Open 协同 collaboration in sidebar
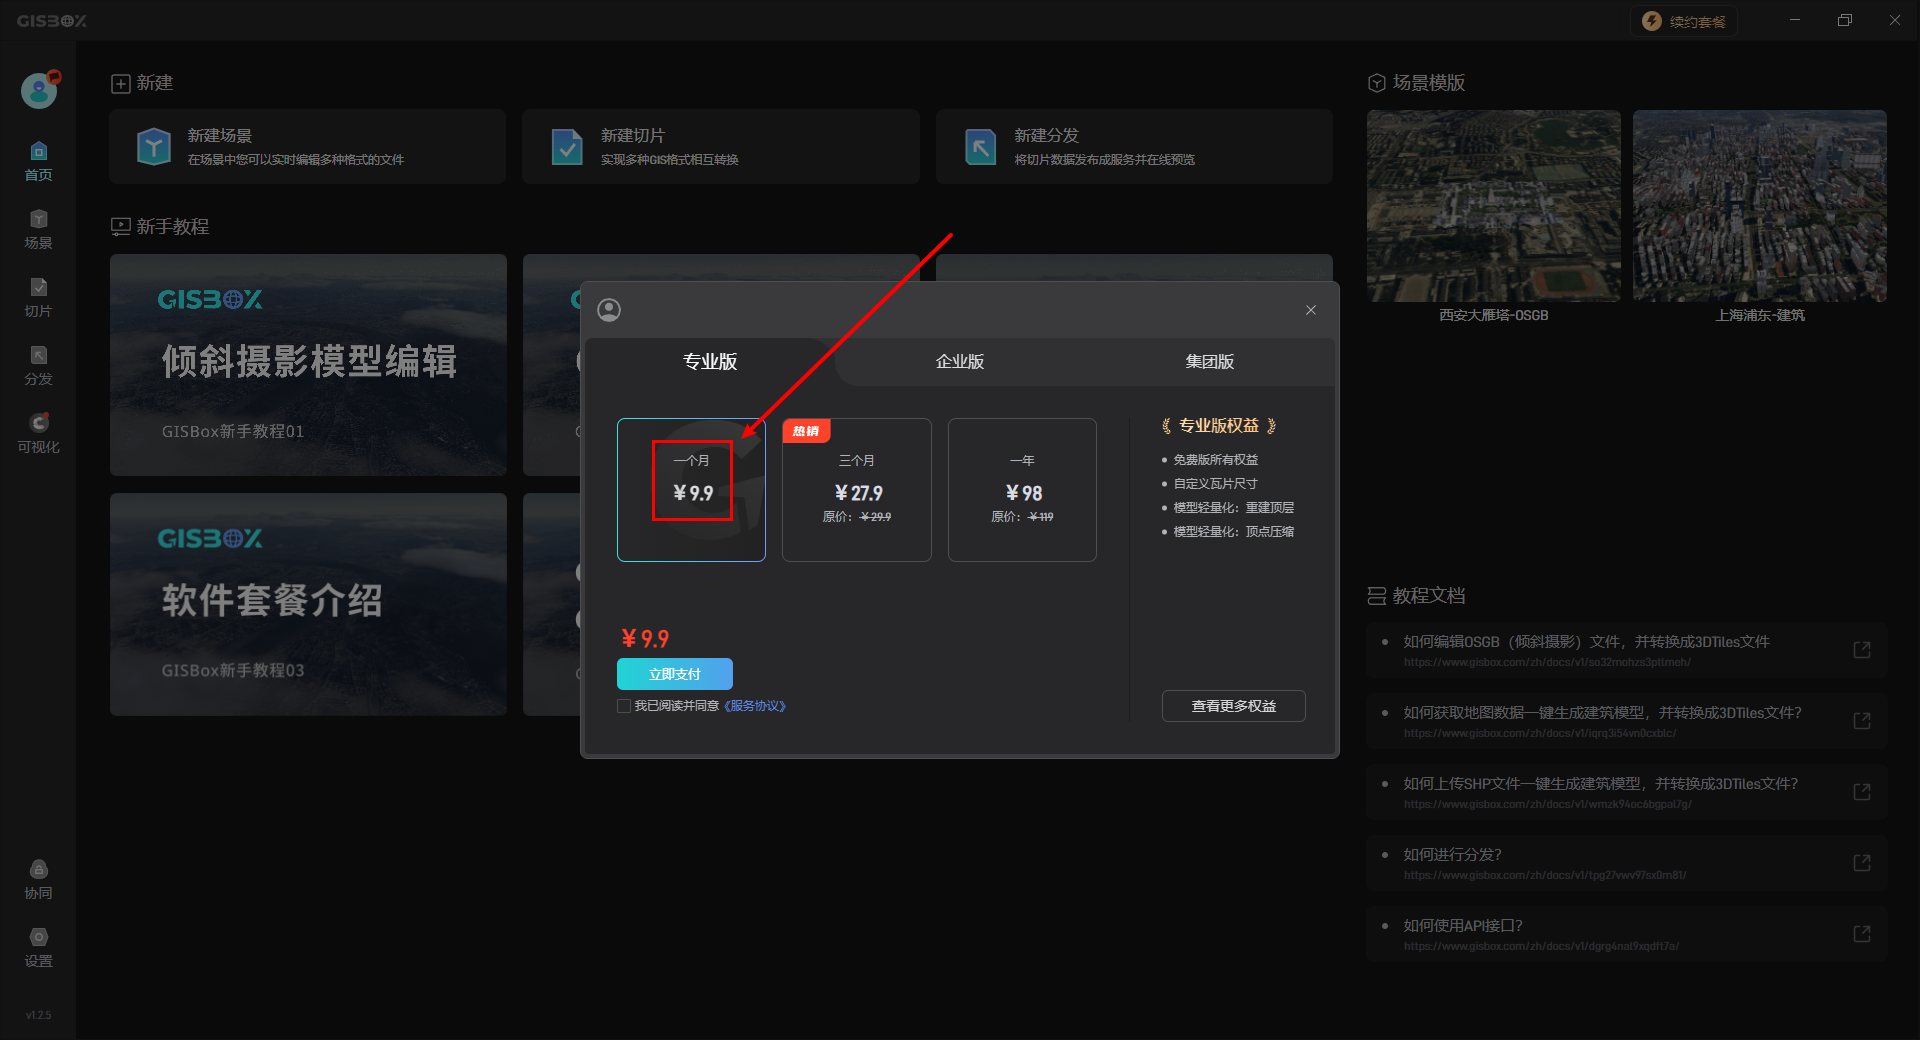This screenshot has width=1920, height=1040. [38, 880]
